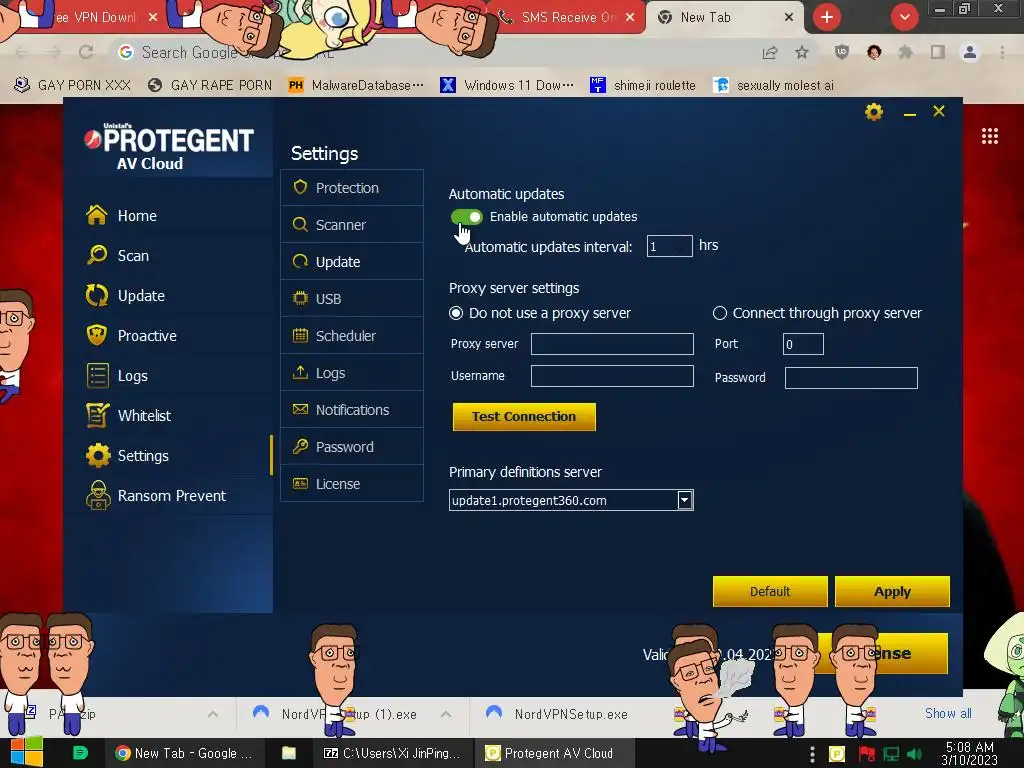The image size is (1024, 768).
Task: Open Google apps grid icon
Action: tap(990, 136)
